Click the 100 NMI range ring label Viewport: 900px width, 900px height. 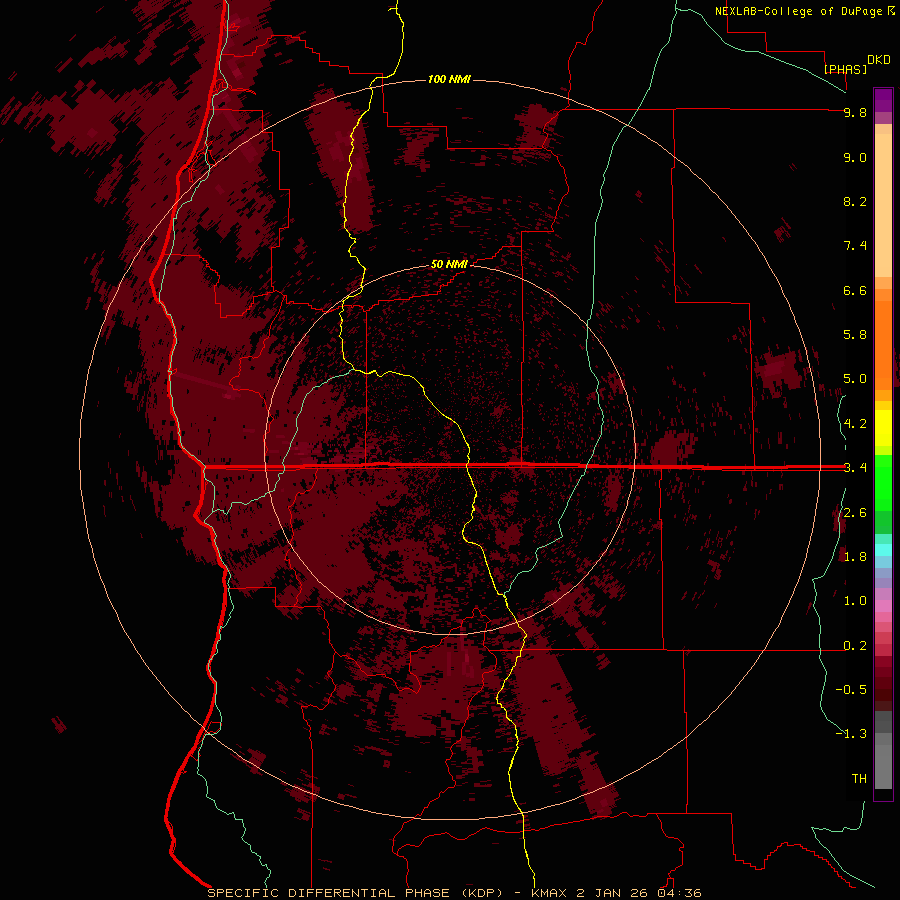point(449,79)
